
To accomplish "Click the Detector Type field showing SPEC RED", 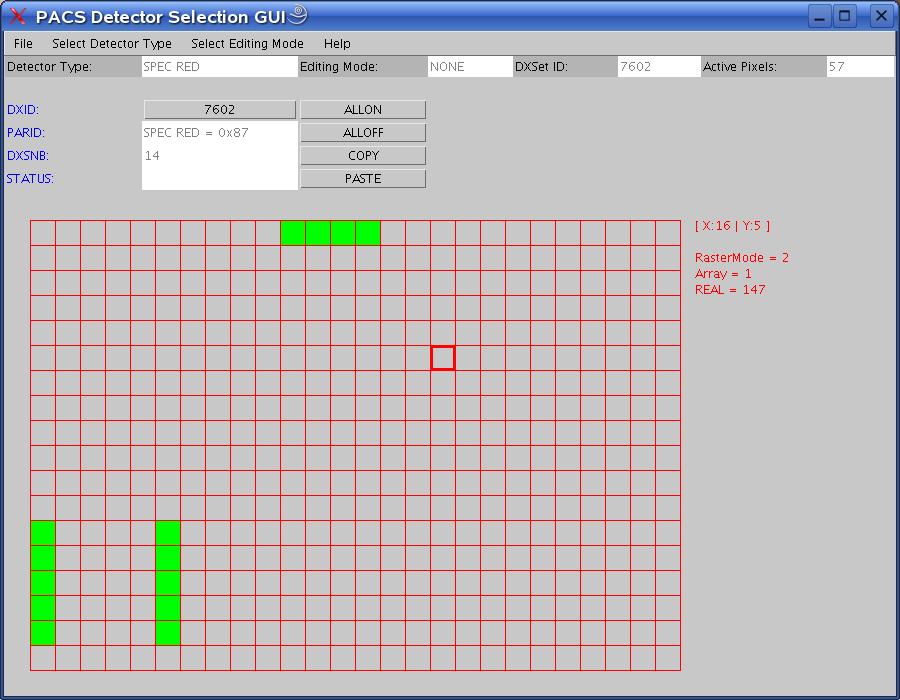I will pyautogui.click(x=219, y=67).
